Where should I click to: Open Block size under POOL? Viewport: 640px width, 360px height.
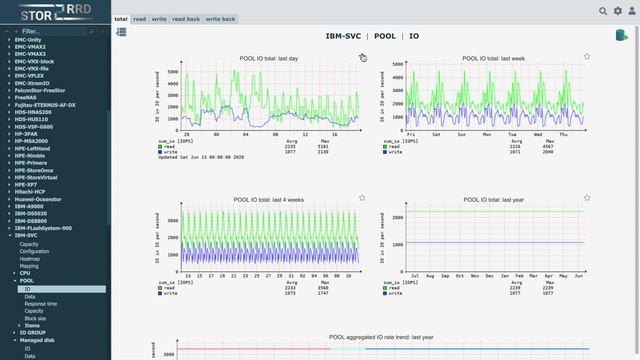pyautogui.click(x=35, y=318)
